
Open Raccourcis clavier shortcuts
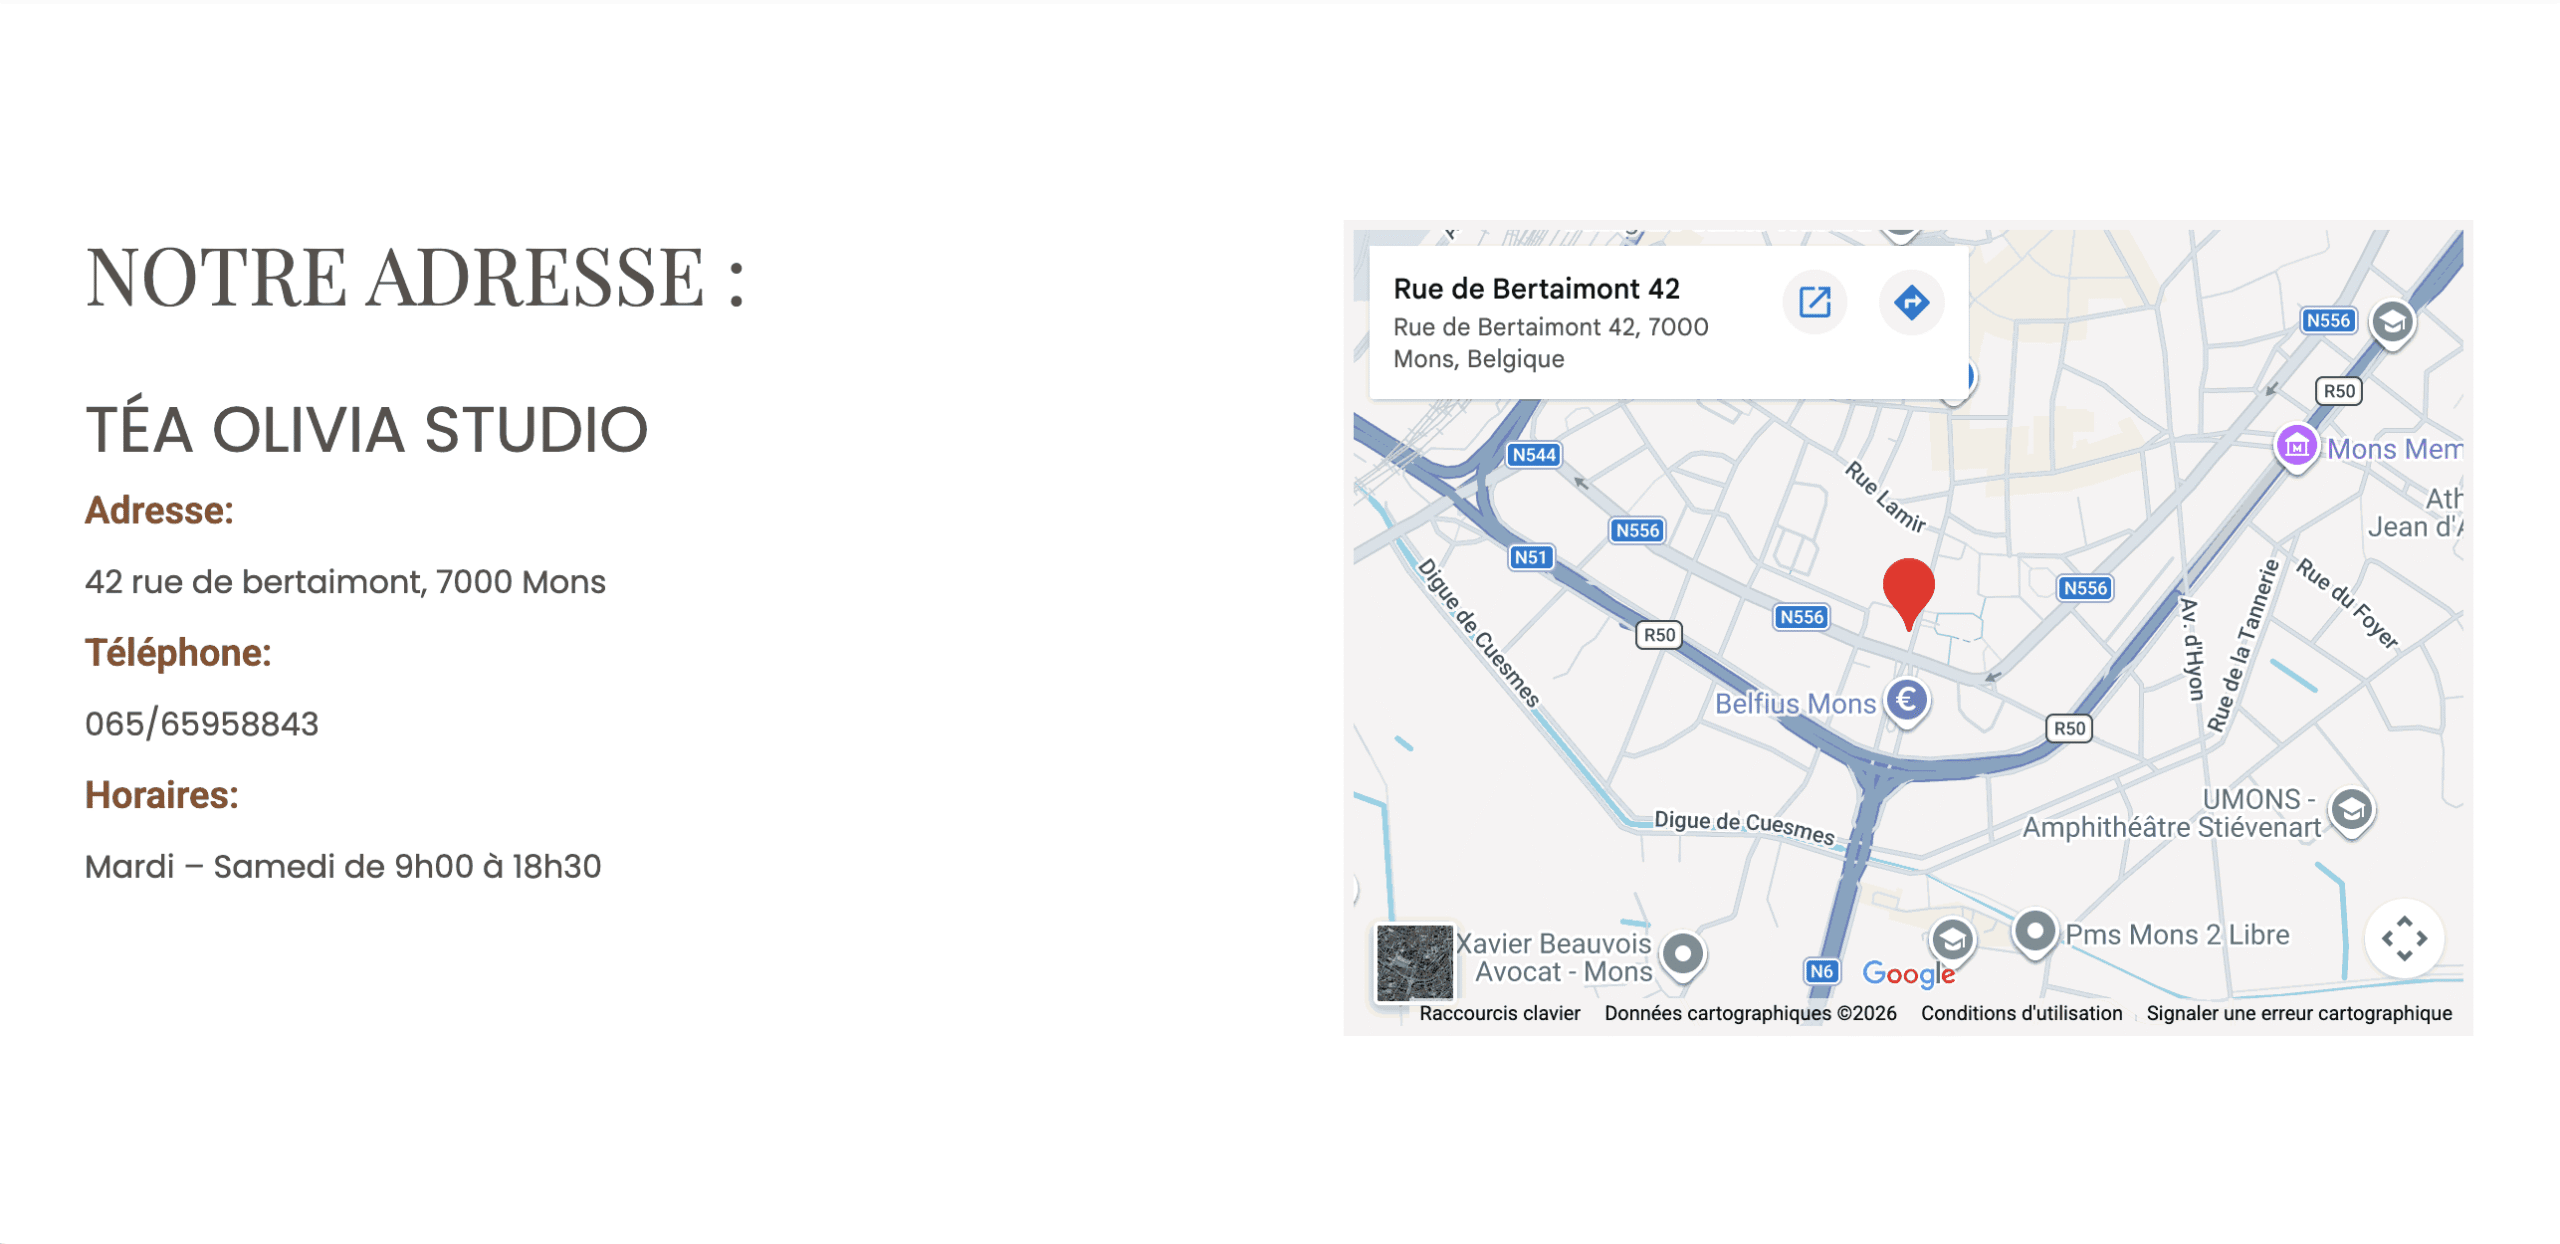[1499, 1013]
